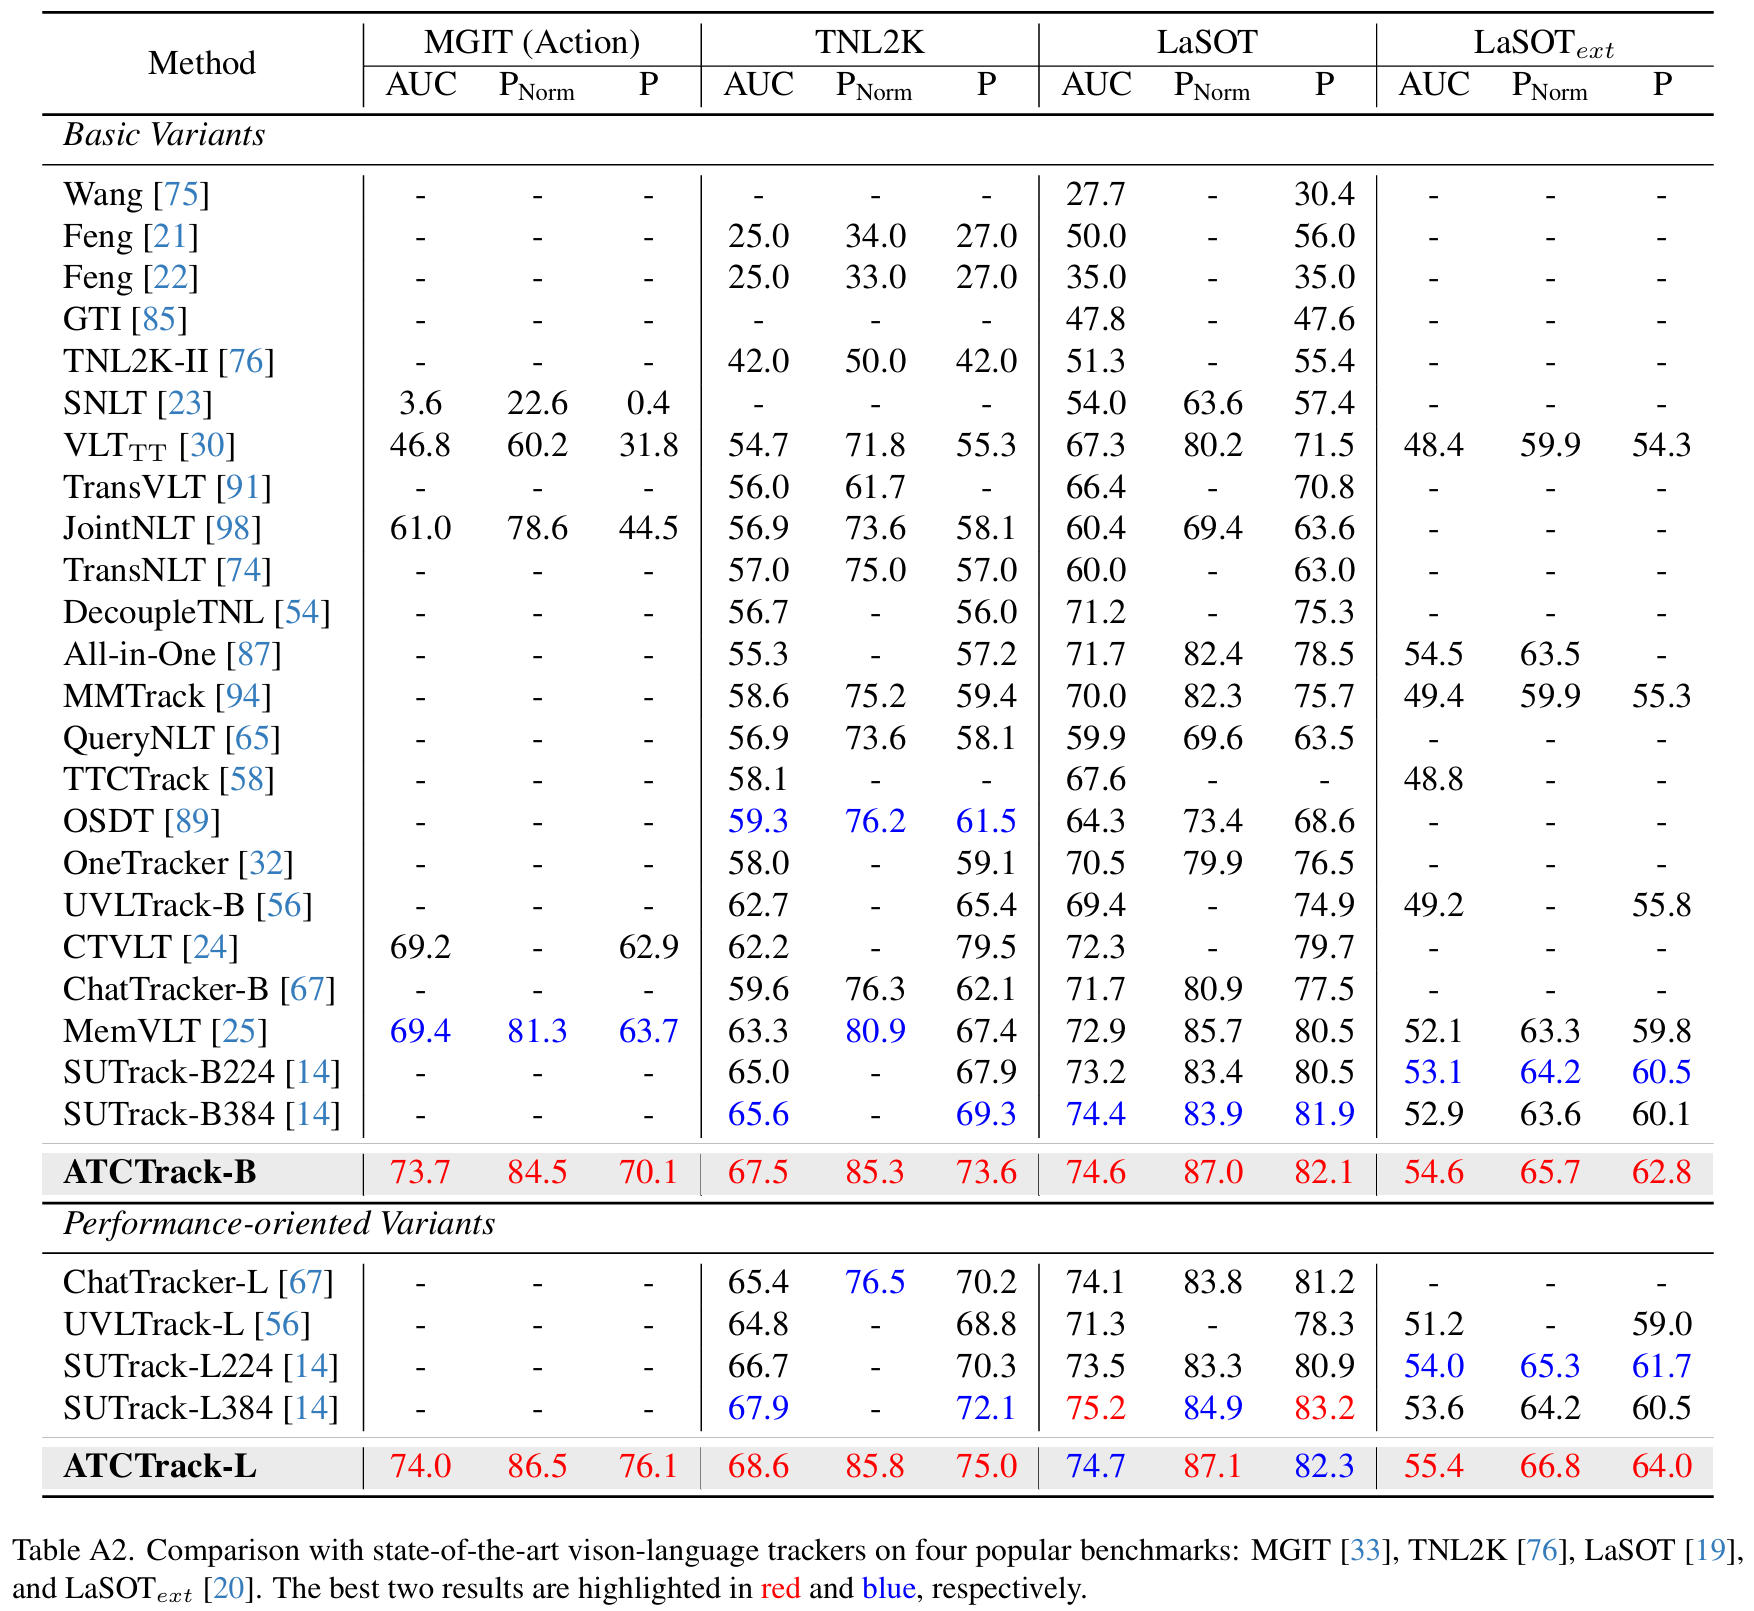The image size is (1754, 1611).
Task: Select SUTrack-L224 LaSOT ext AUC 54.0
Action: point(1434,1366)
